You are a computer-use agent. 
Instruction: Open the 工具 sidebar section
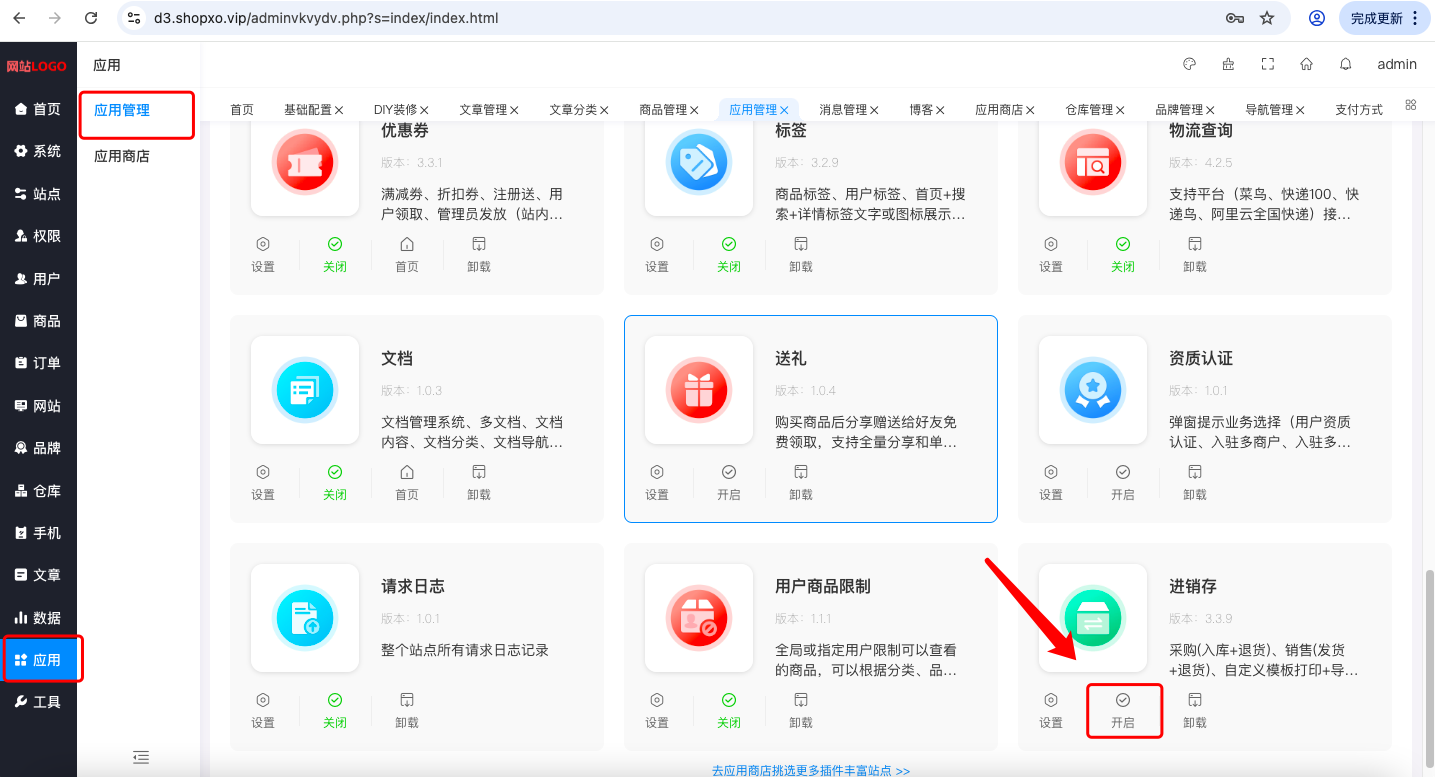[x=38, y=702]
